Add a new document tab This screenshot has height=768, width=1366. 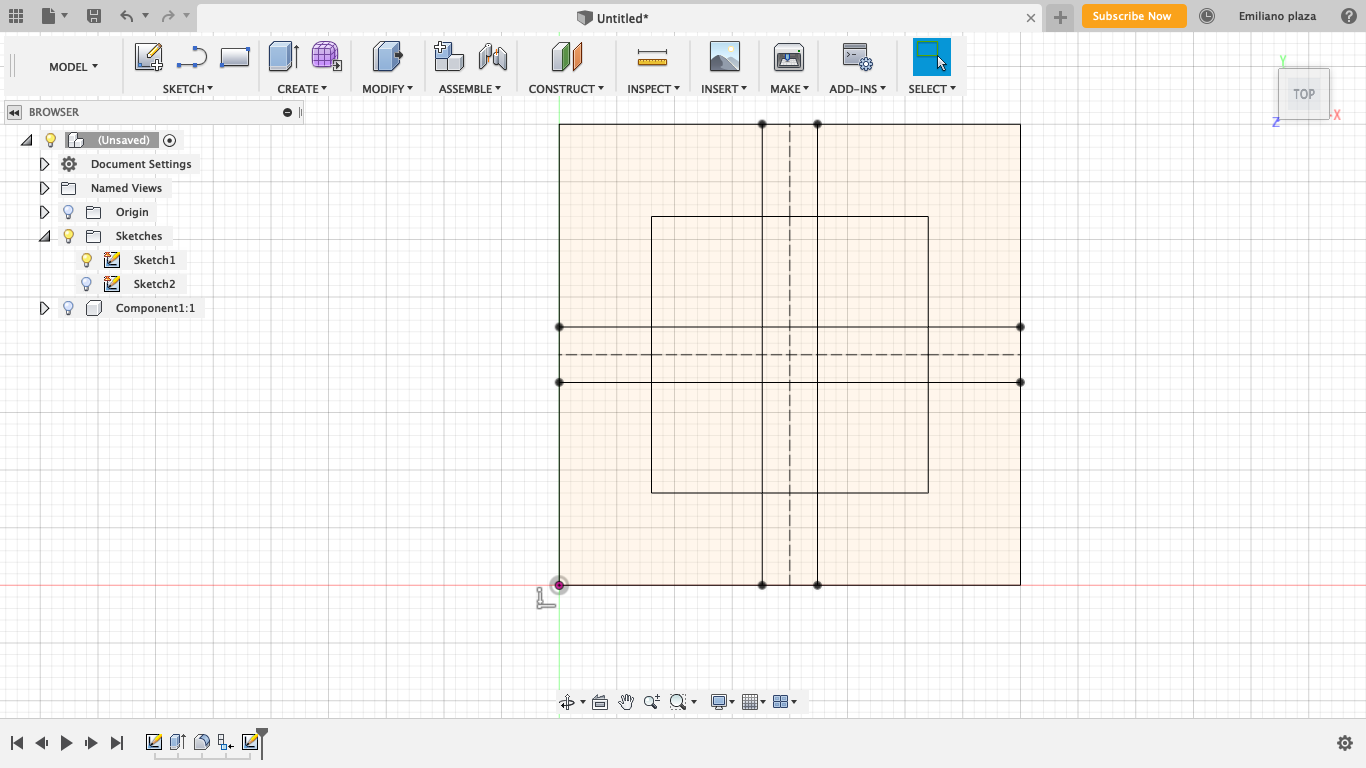[1060, 17]
